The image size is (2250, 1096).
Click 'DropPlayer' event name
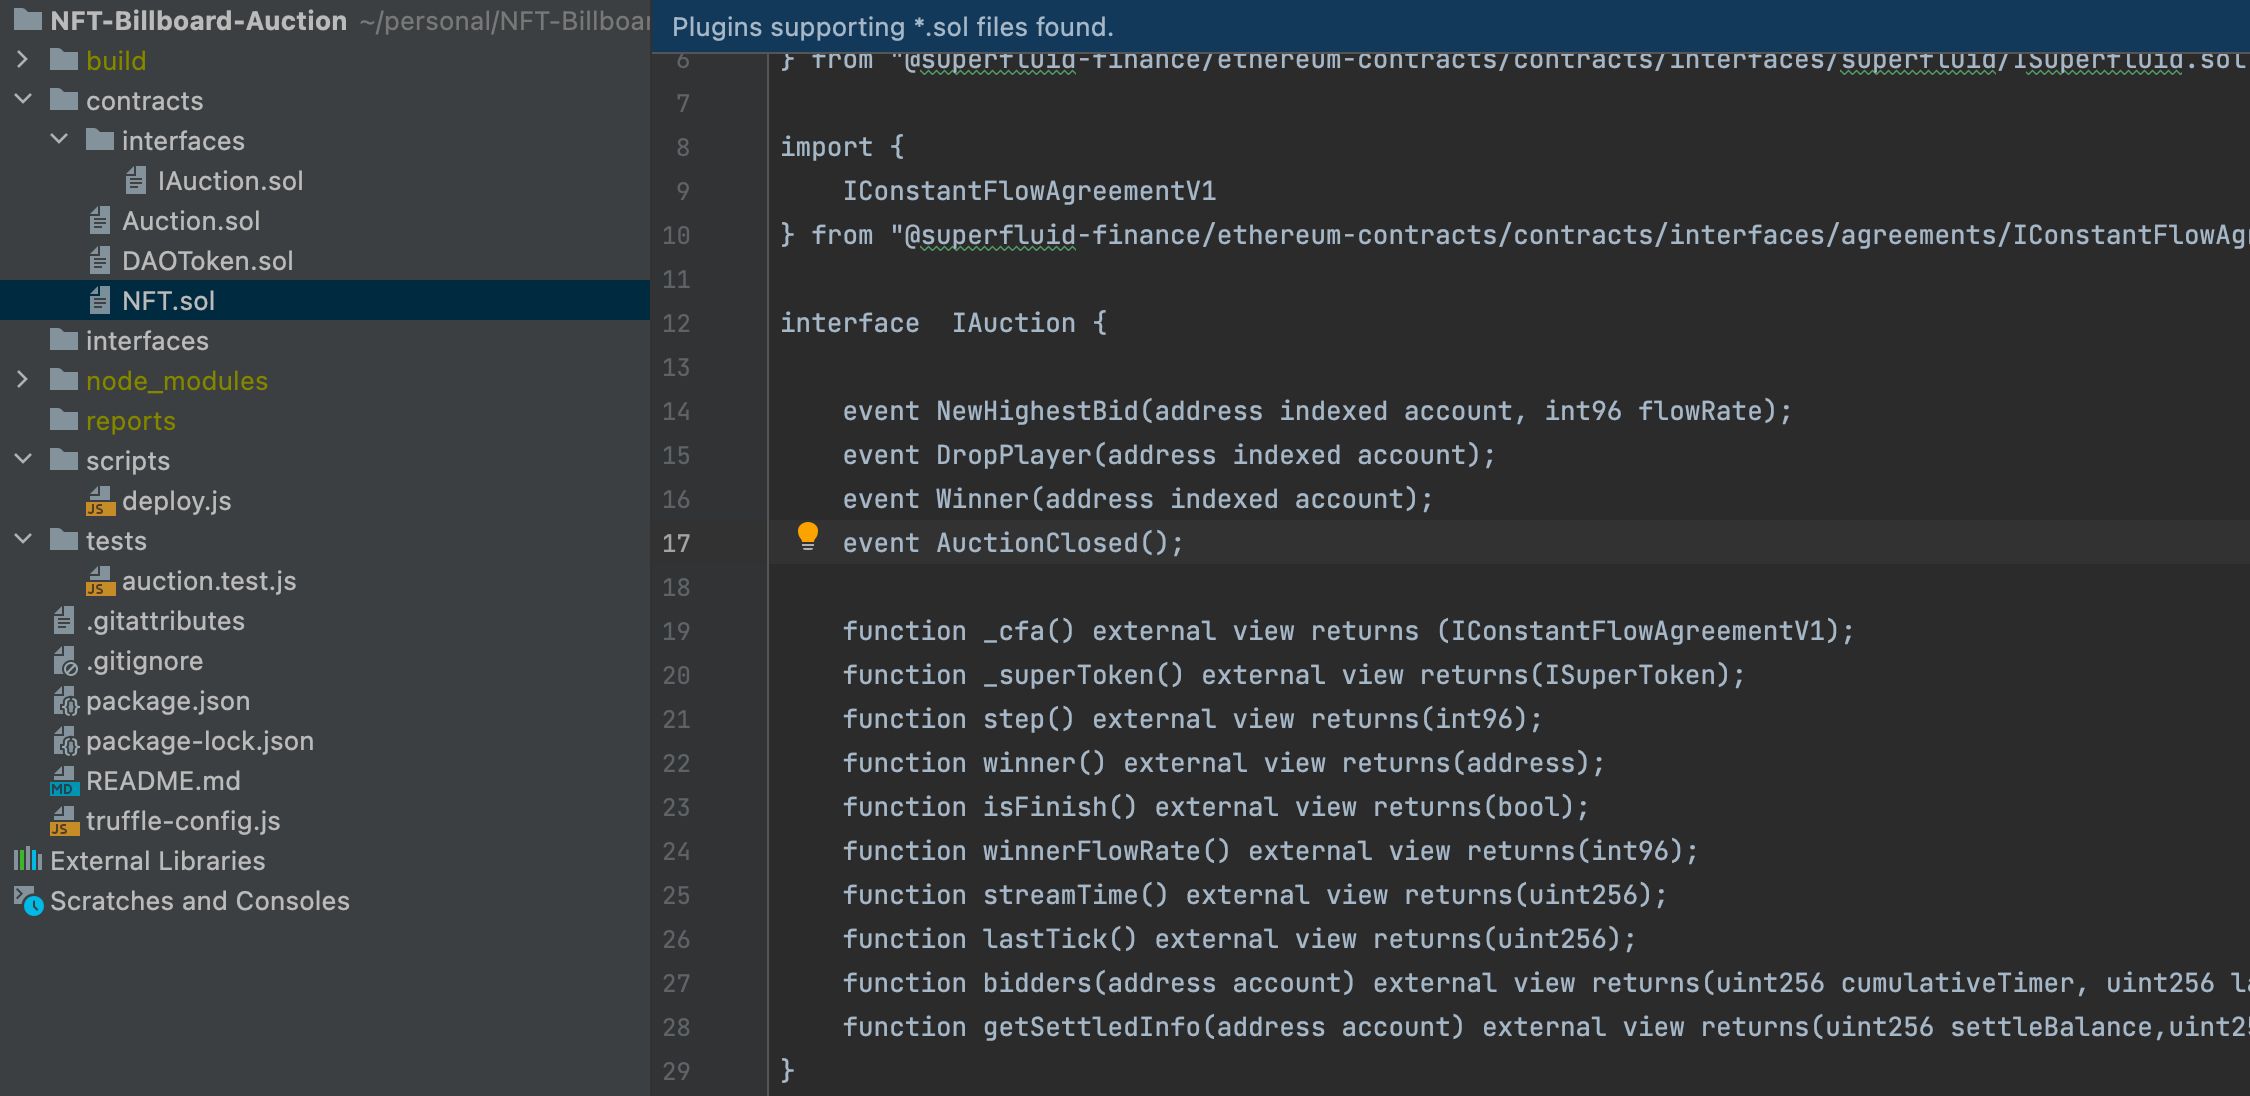click(x=1014, y=455)
